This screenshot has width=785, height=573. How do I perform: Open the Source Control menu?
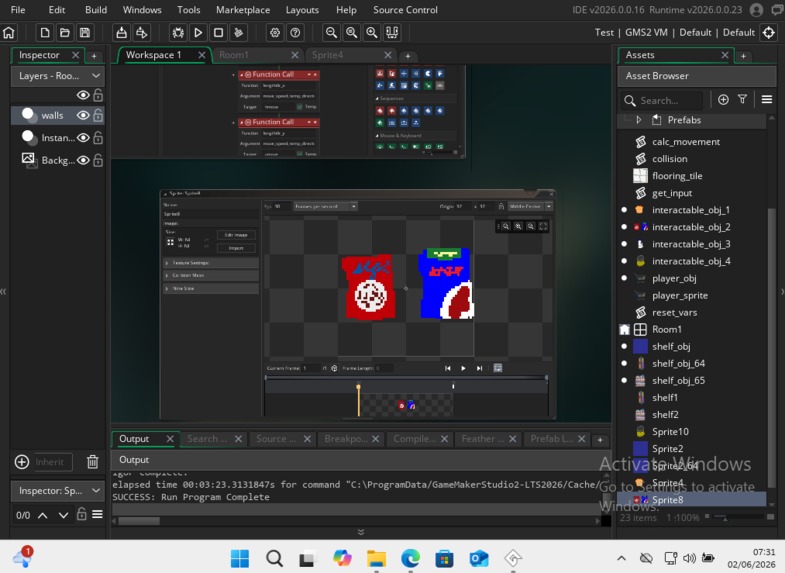coord(405,10)
